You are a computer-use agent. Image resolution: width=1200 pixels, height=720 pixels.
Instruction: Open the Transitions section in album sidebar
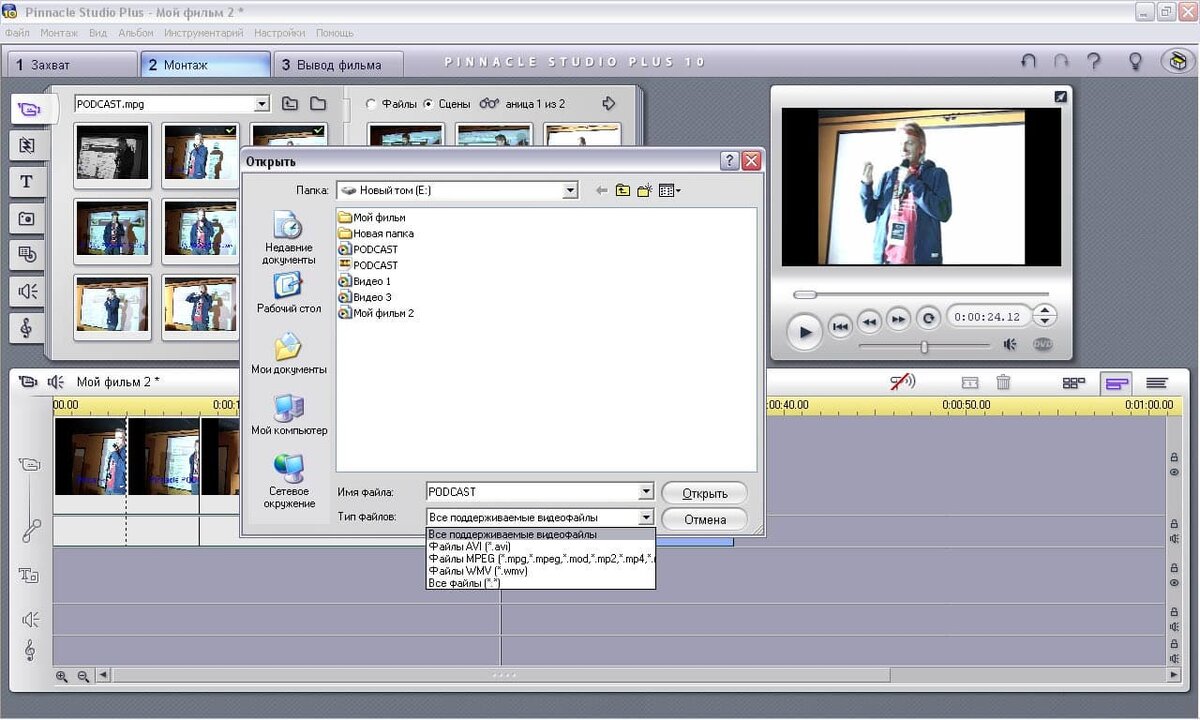(x=27, y=145)
